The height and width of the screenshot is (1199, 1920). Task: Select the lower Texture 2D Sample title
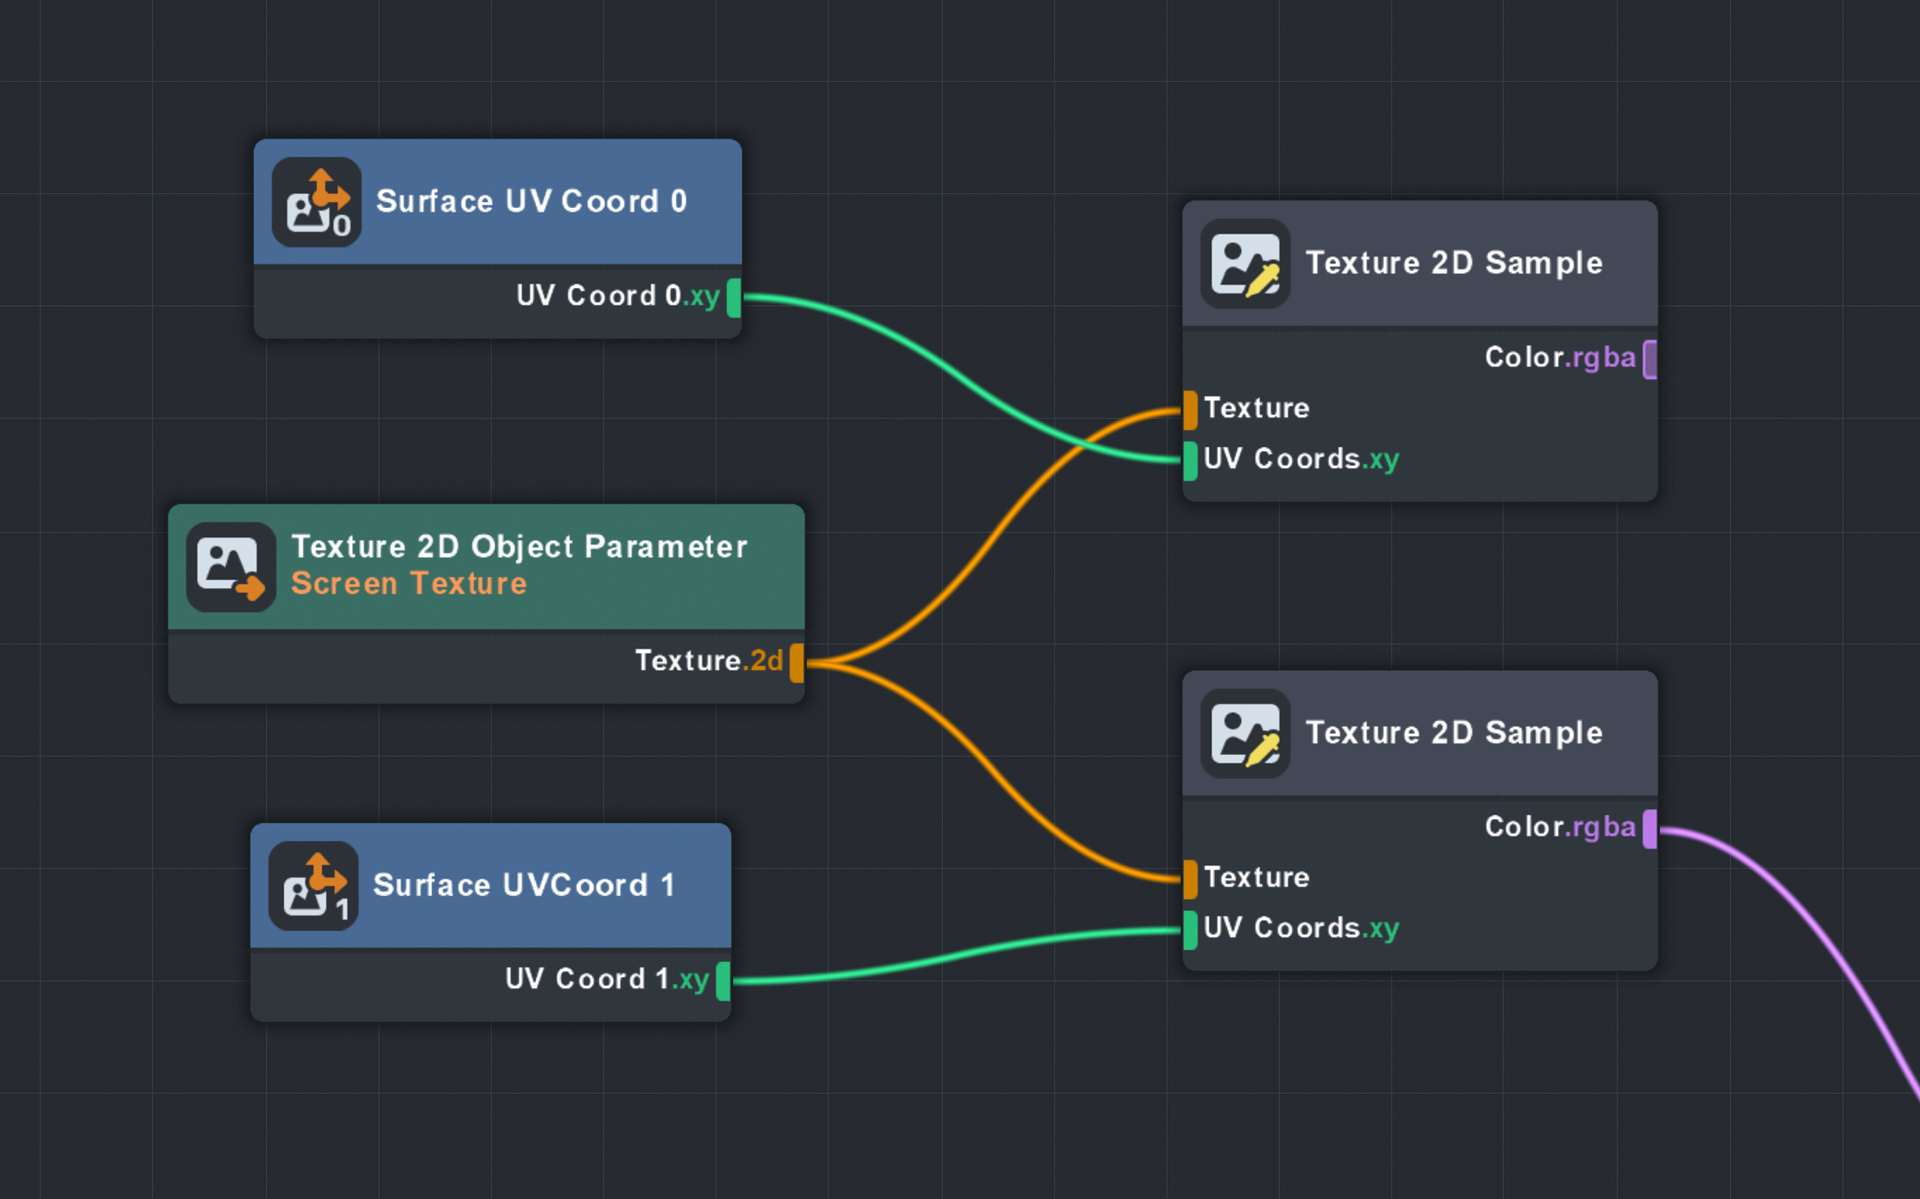pyautogui.click(x=1454, y=734)
